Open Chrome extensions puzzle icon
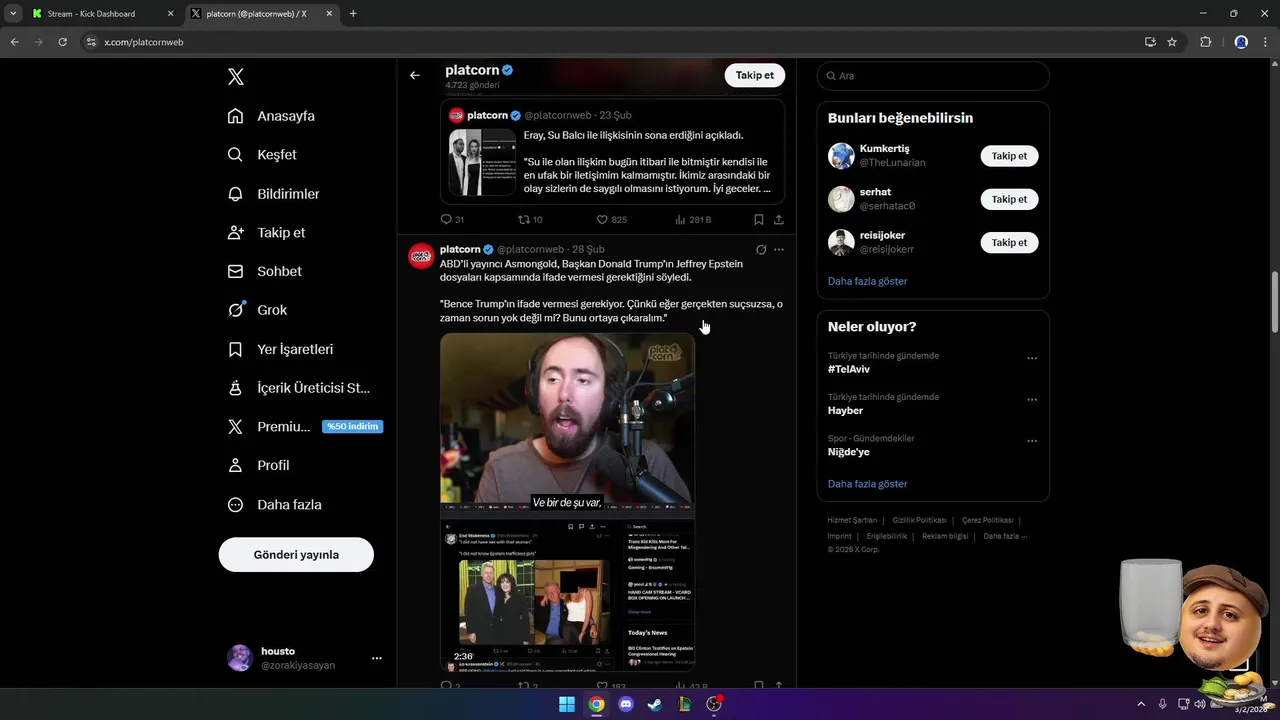The image size is (1280, 720). pyautogui.click(x=1205, y=42)
